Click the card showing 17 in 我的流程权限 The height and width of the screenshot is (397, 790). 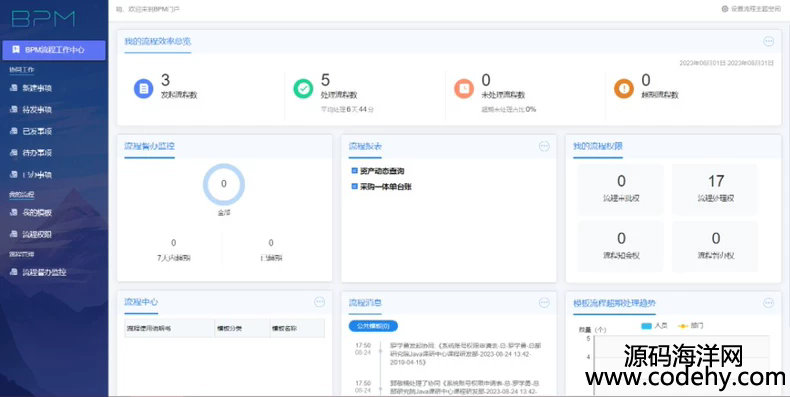tap(715, 189)
